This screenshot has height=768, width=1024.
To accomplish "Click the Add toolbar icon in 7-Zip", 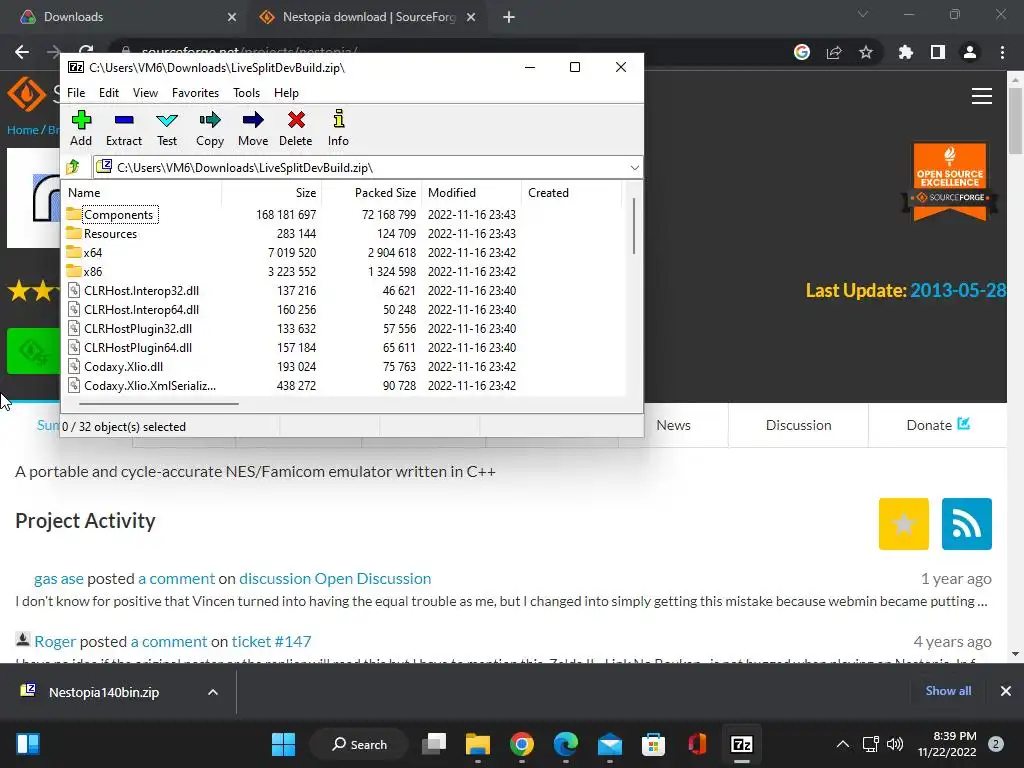I will 81,128.
